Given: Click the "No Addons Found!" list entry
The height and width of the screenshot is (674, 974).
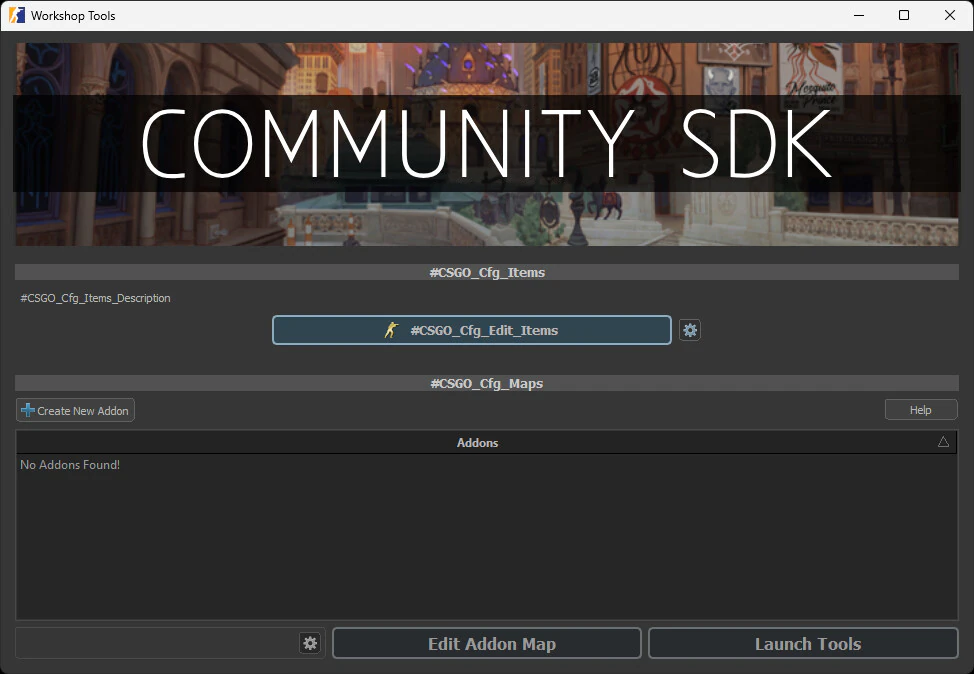Looking at the screenshot, I should click(x=70, y=465).
